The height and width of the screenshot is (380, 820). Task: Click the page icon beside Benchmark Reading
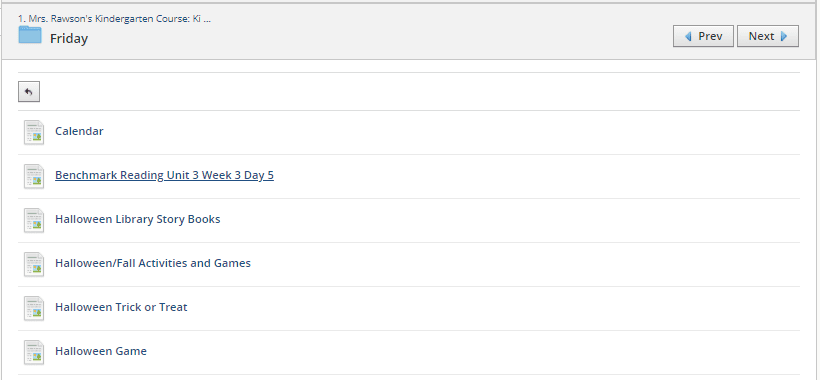(34, 176)
